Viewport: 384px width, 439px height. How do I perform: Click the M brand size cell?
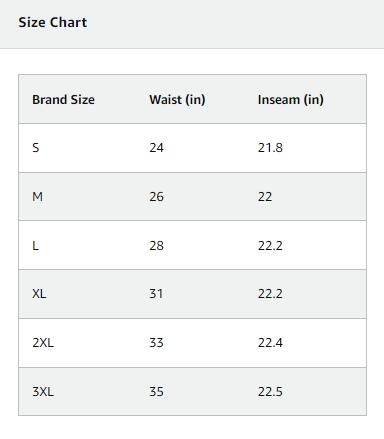coord(37,196)
